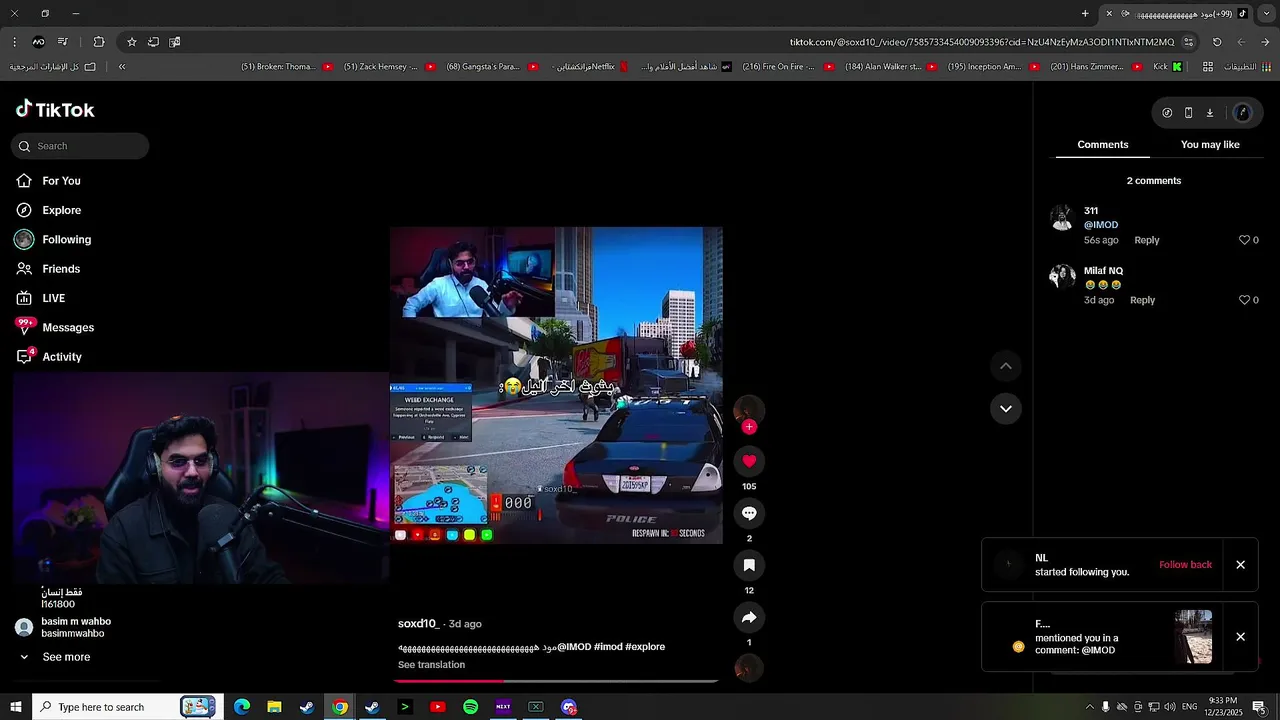This screenshot has width=1280, height=720.
Task: Open the Kick bookmark
Action: tap(1168, 67)
